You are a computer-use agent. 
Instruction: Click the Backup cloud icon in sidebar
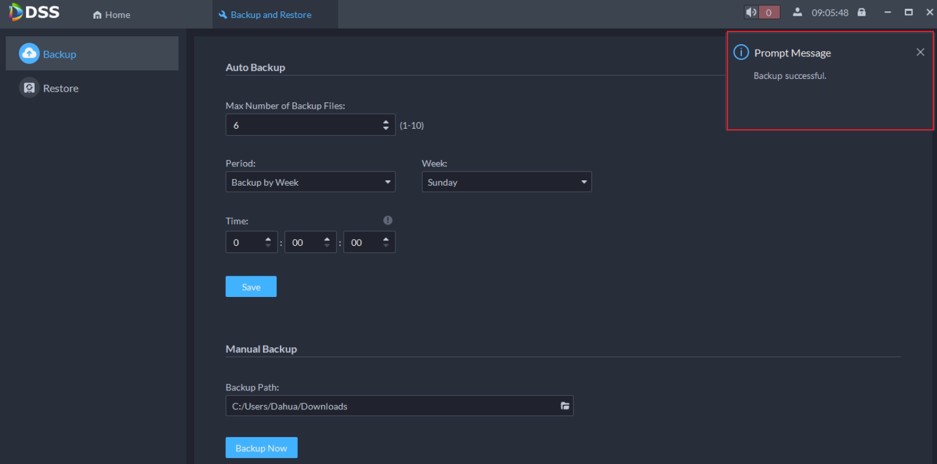tap(29, 54)
